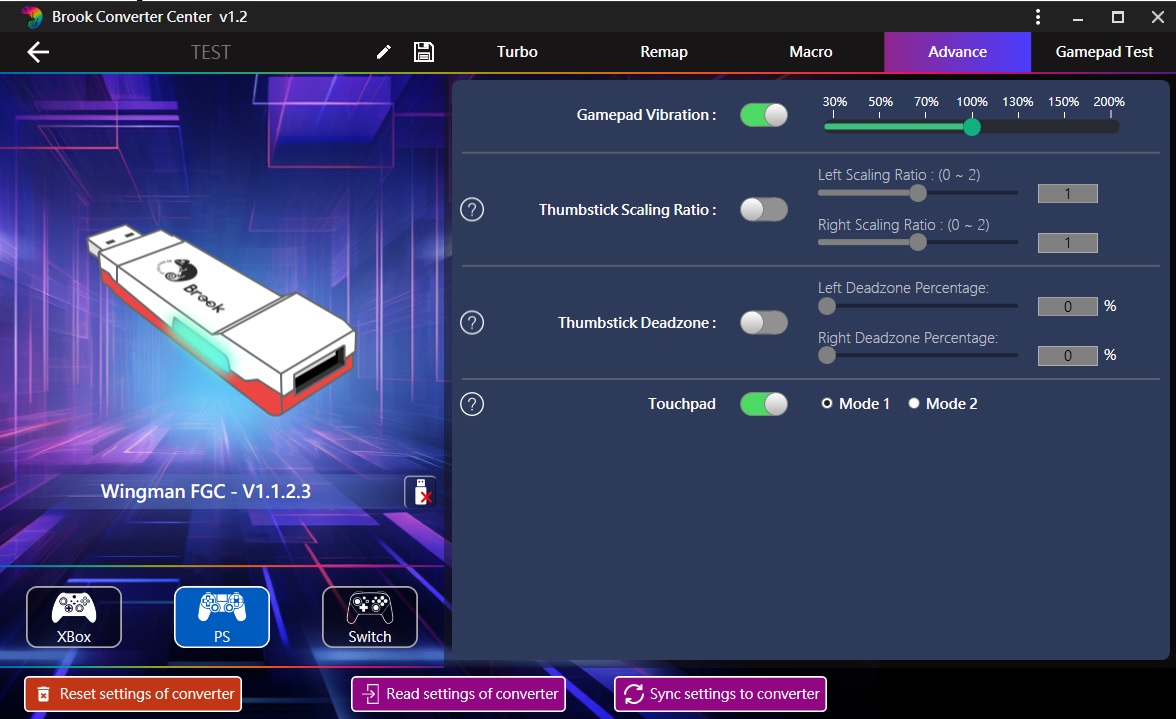
Task: Select the PS controller platform
Action: click(222, 617)
